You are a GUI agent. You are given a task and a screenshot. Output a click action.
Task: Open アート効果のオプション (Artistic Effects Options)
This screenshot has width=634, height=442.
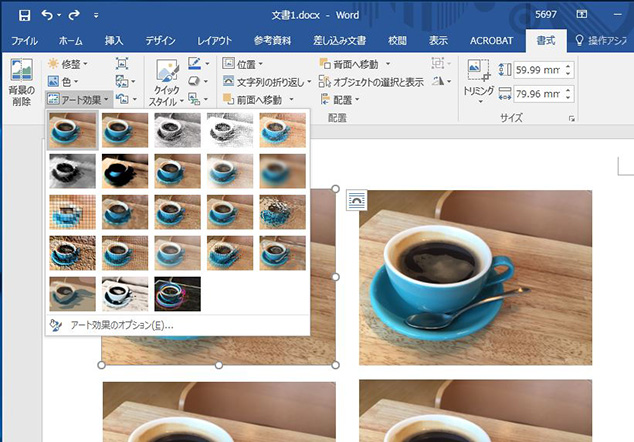[121, 325]
